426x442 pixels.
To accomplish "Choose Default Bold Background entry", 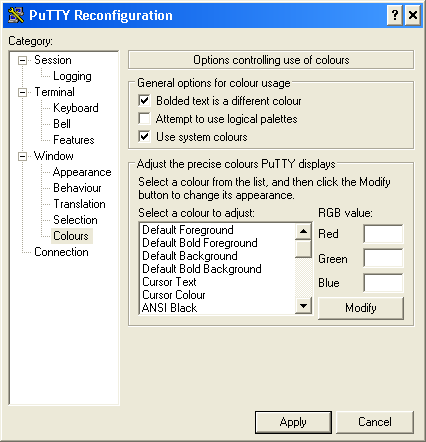I will [x=217, y=269].
